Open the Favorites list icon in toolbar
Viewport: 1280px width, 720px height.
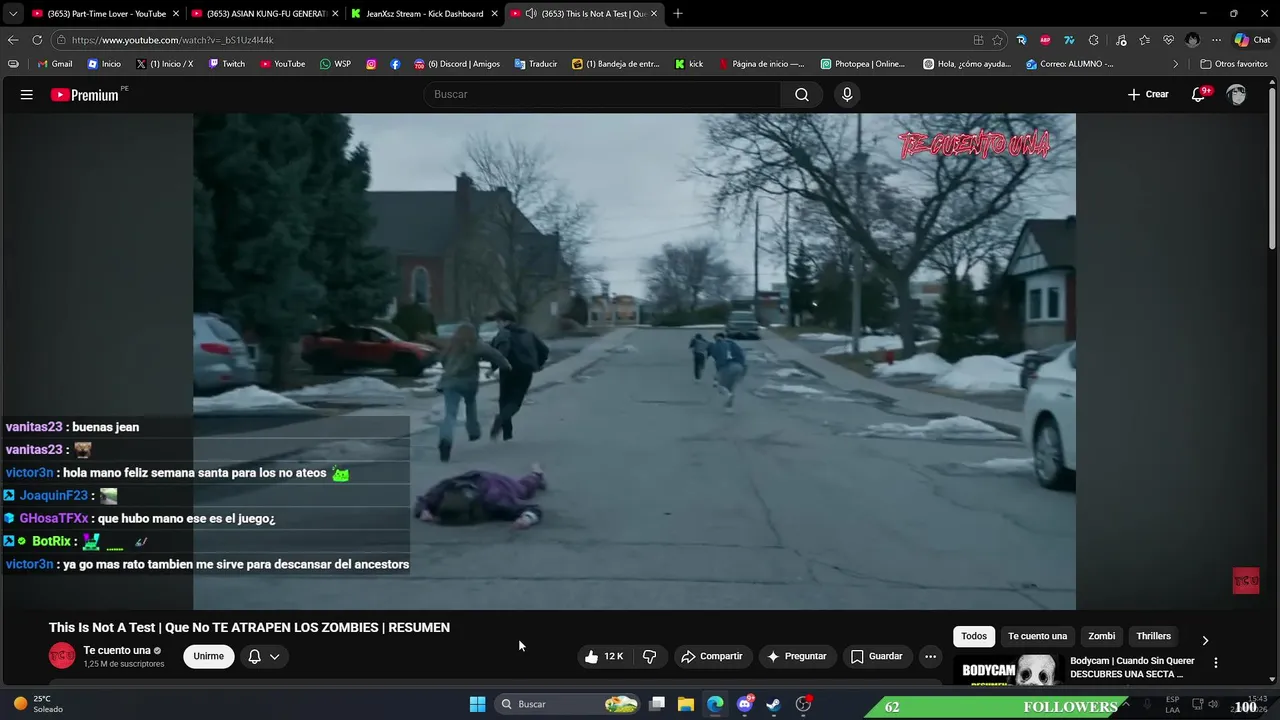pyautogui.click(x=1144, y=40)
